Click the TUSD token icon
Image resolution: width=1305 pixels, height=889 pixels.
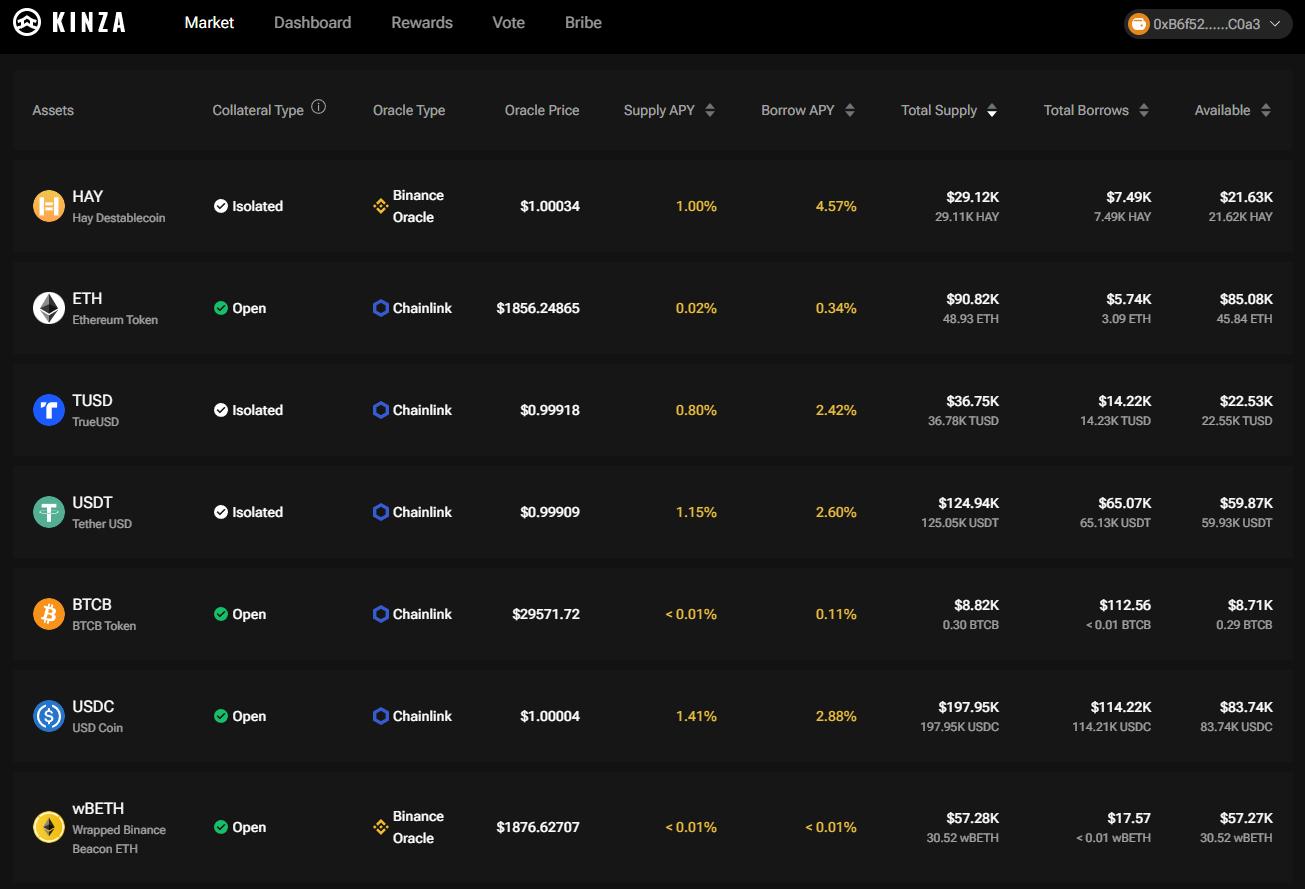49,410
